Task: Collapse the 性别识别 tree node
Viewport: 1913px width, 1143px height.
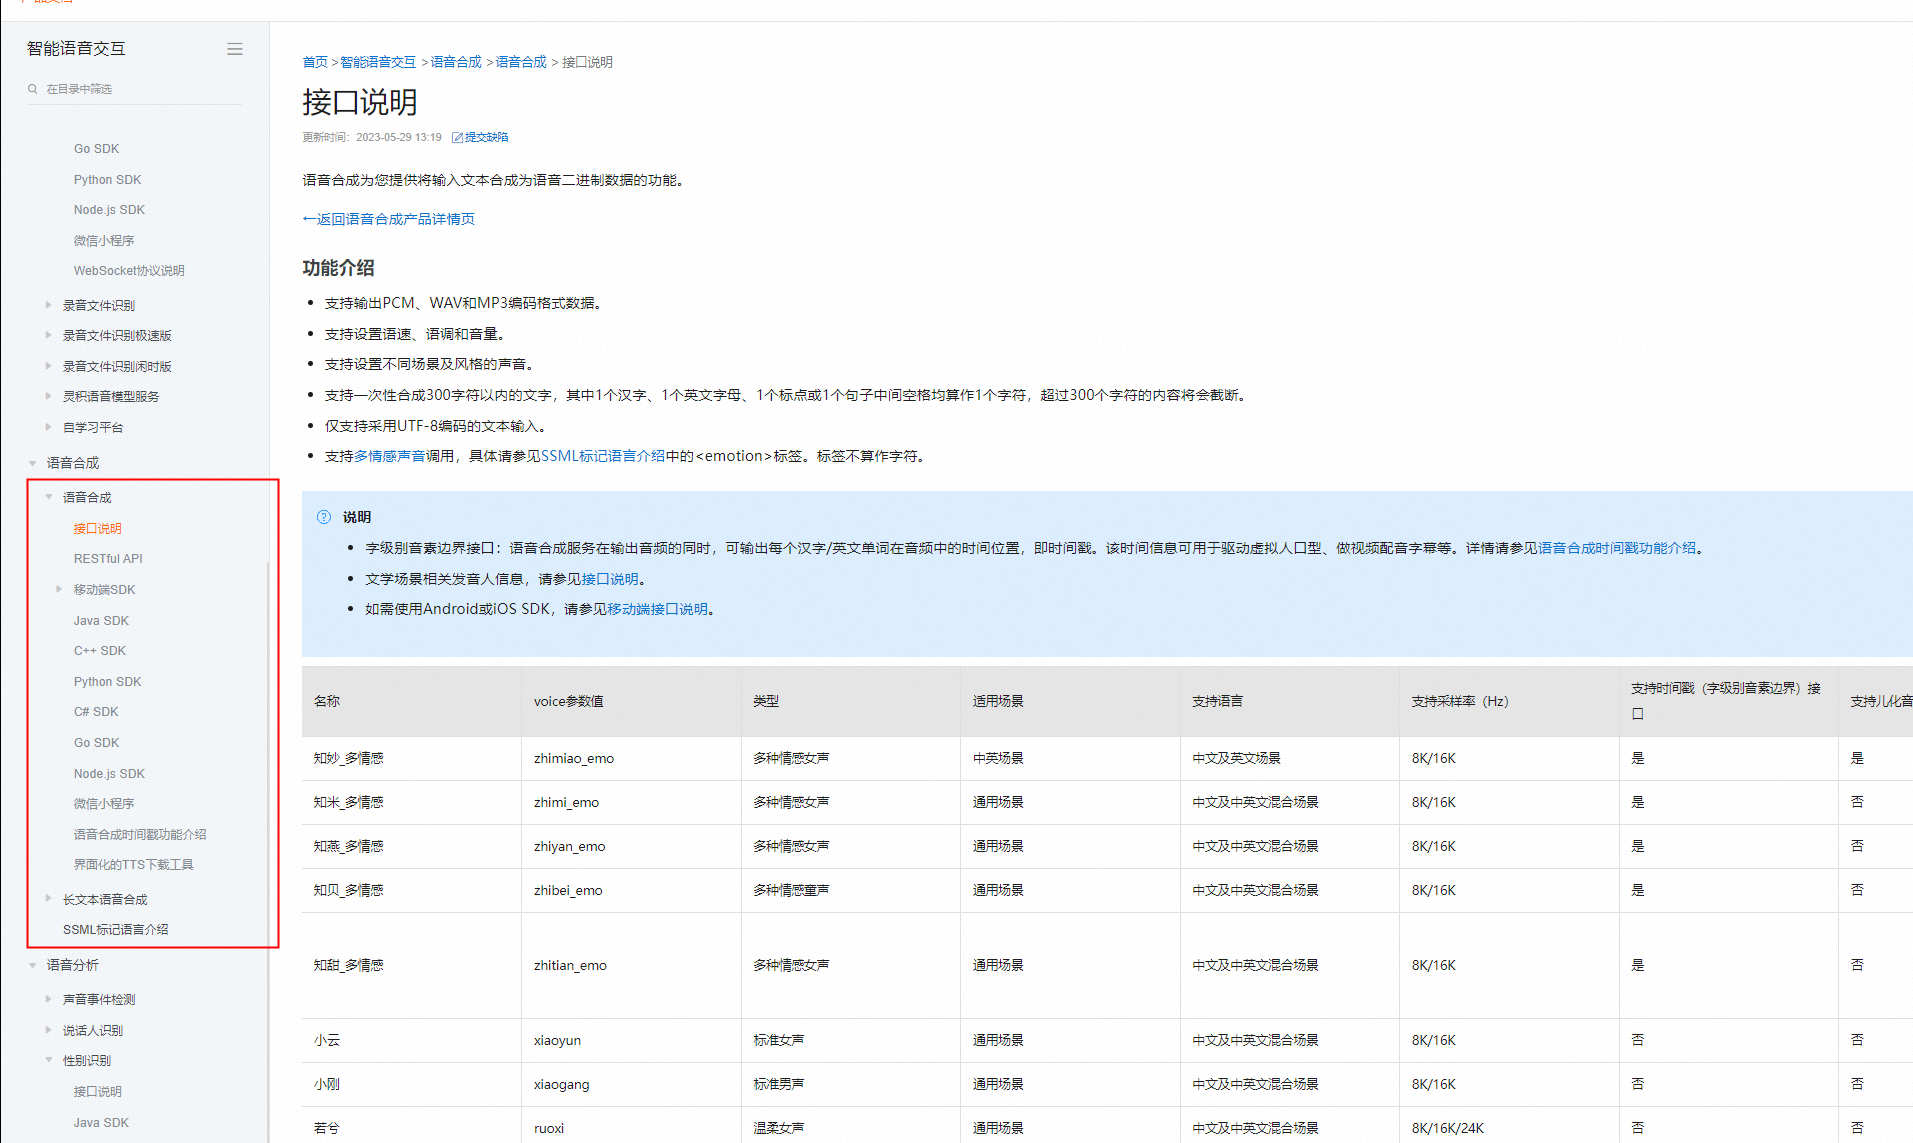Action: pyautogui.click(x=48, y=1060)
